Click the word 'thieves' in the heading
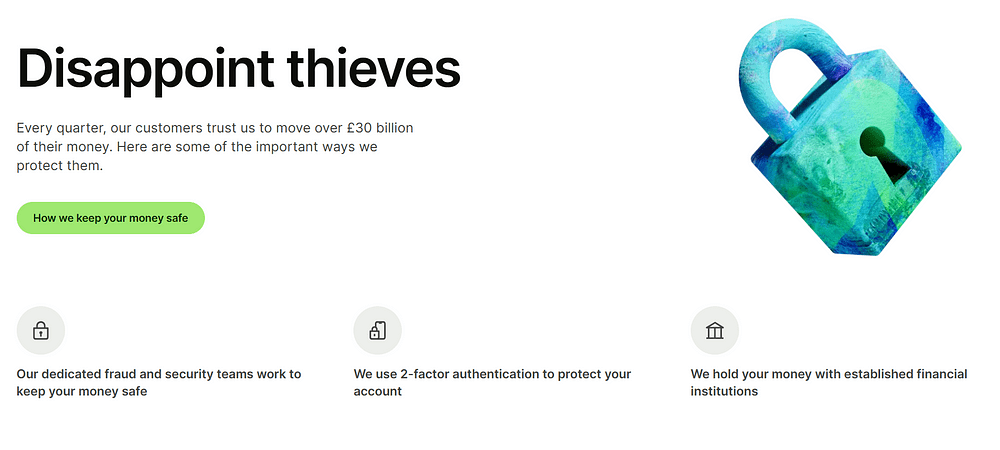The width and height of the screenshot is (1000, 450). pyautogui.click(x=373, y=68)
